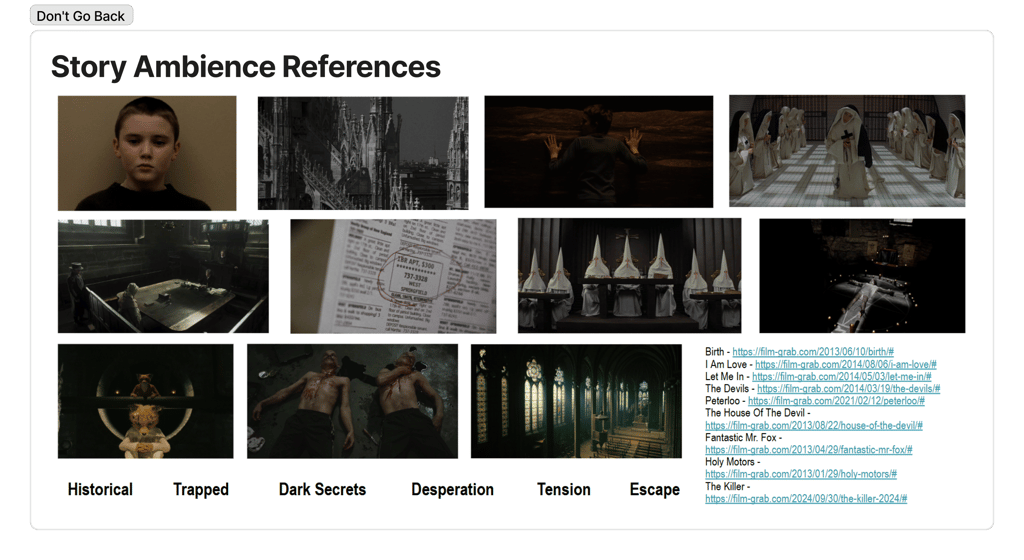The image size is (1024, 560).
Task: Click the Escape keyword
Action: [x=654, y=490]
